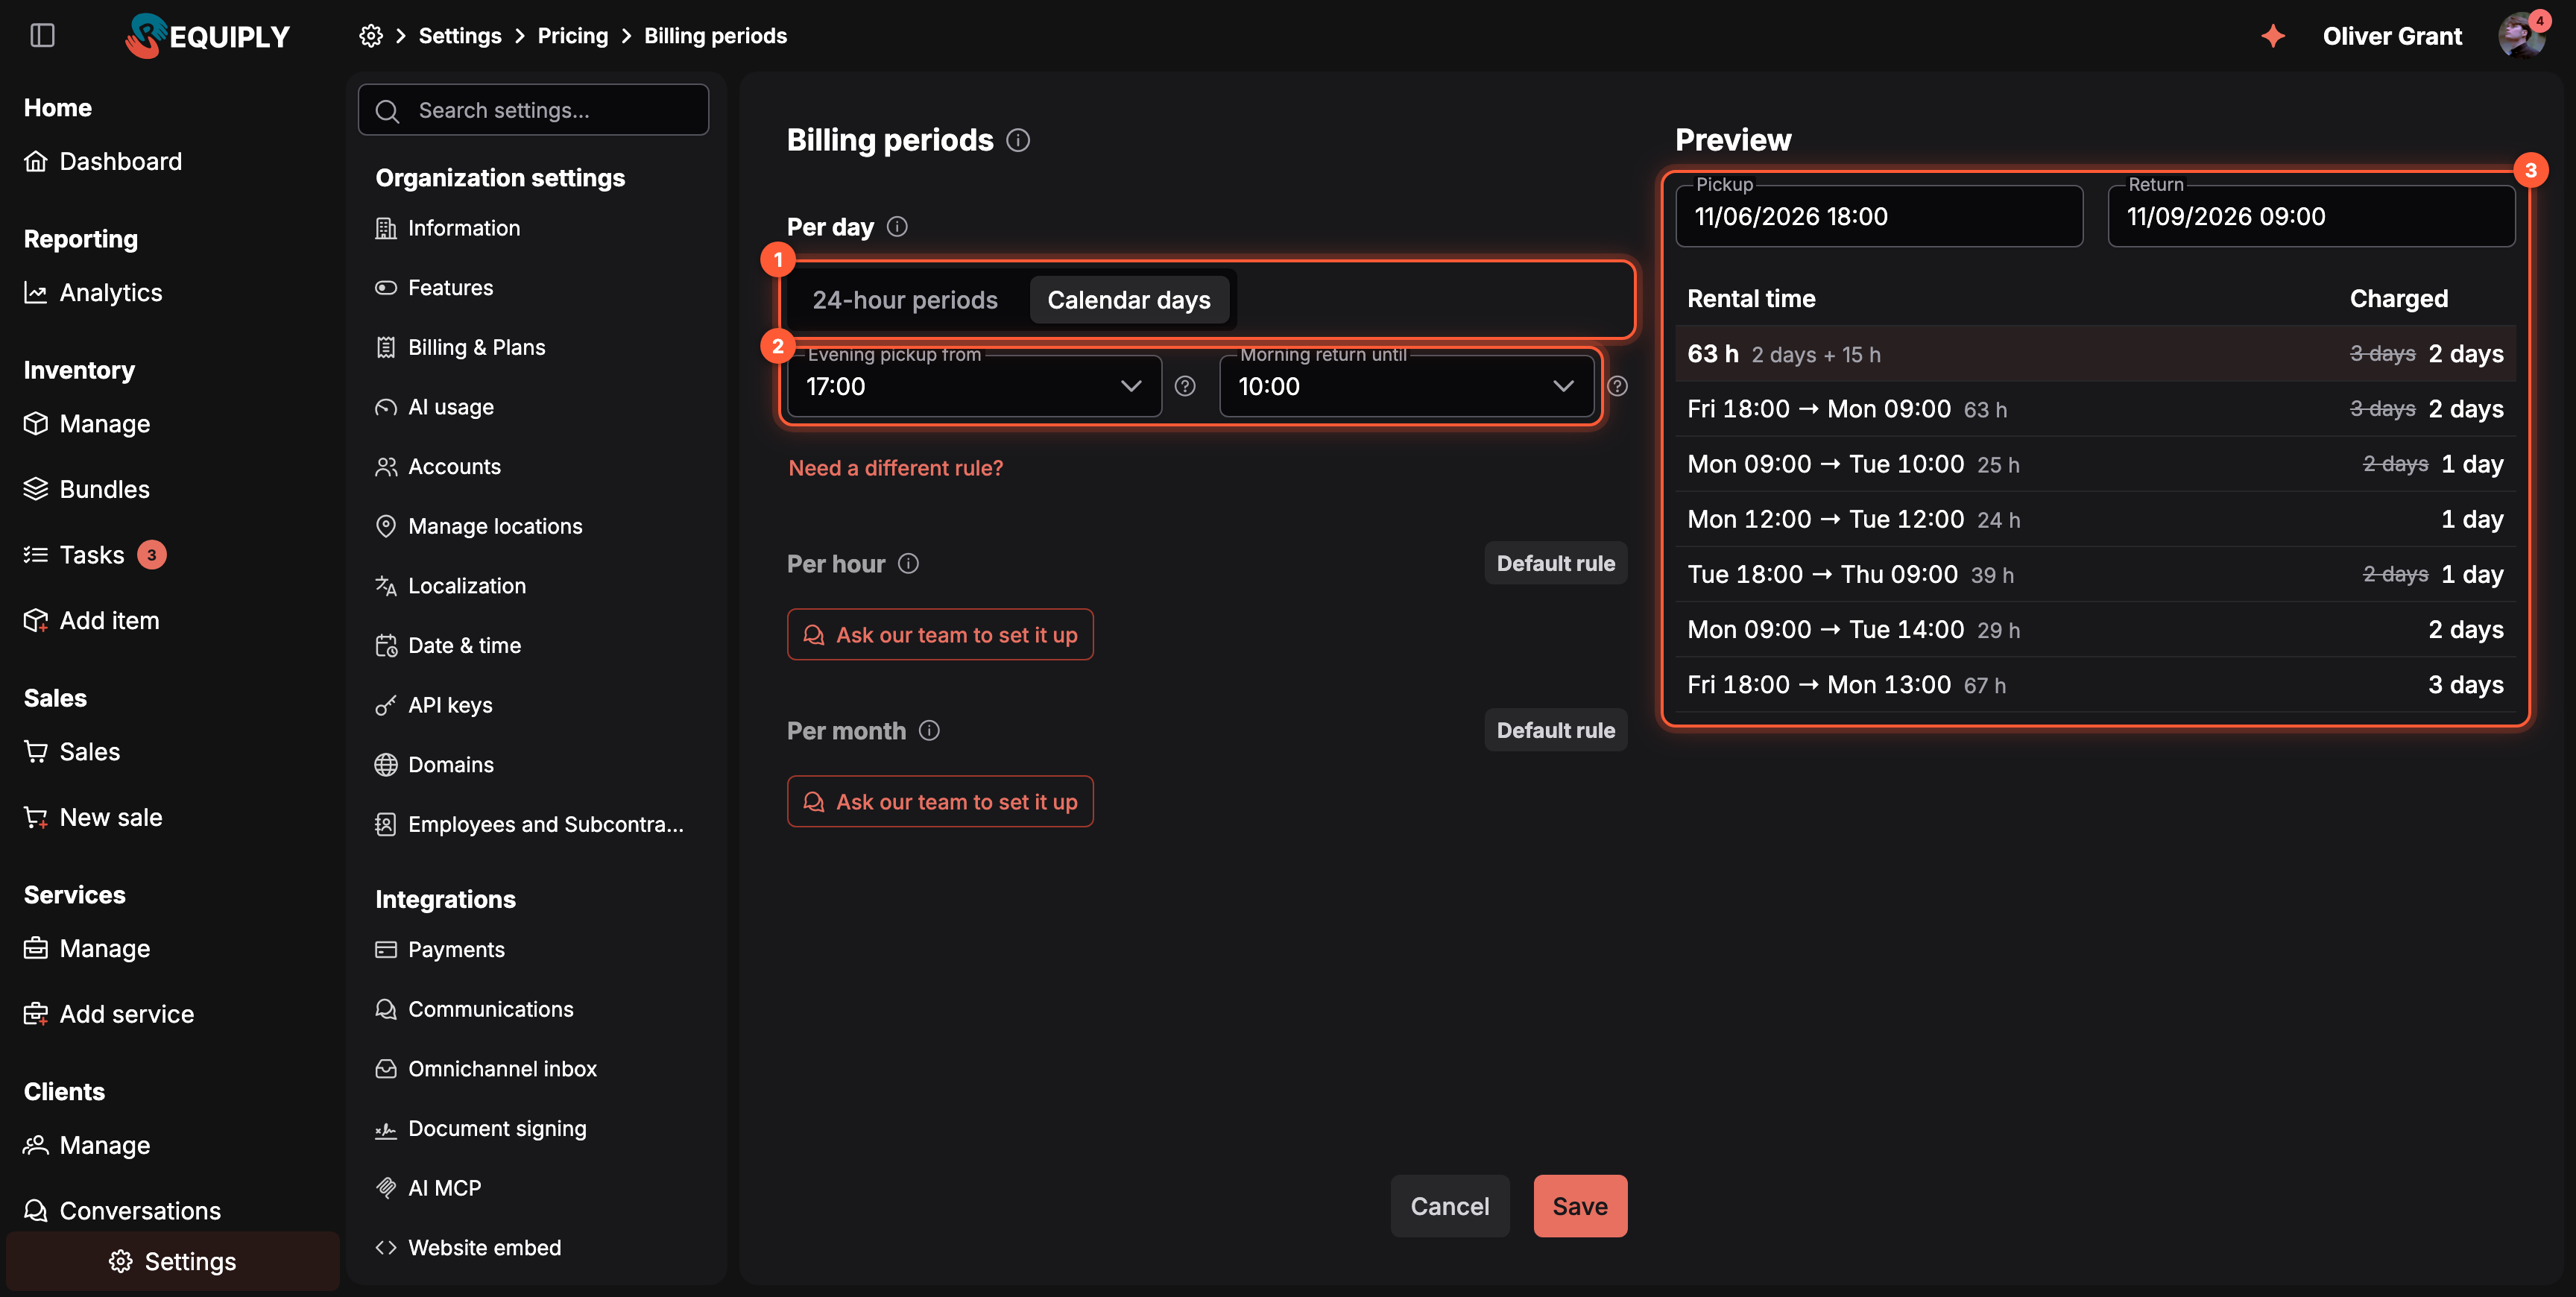Select the Fri 18:00 → Mon 13:00 preview row
This screenshot has height=1297, width=2576.
click(x=2095, y=685)
